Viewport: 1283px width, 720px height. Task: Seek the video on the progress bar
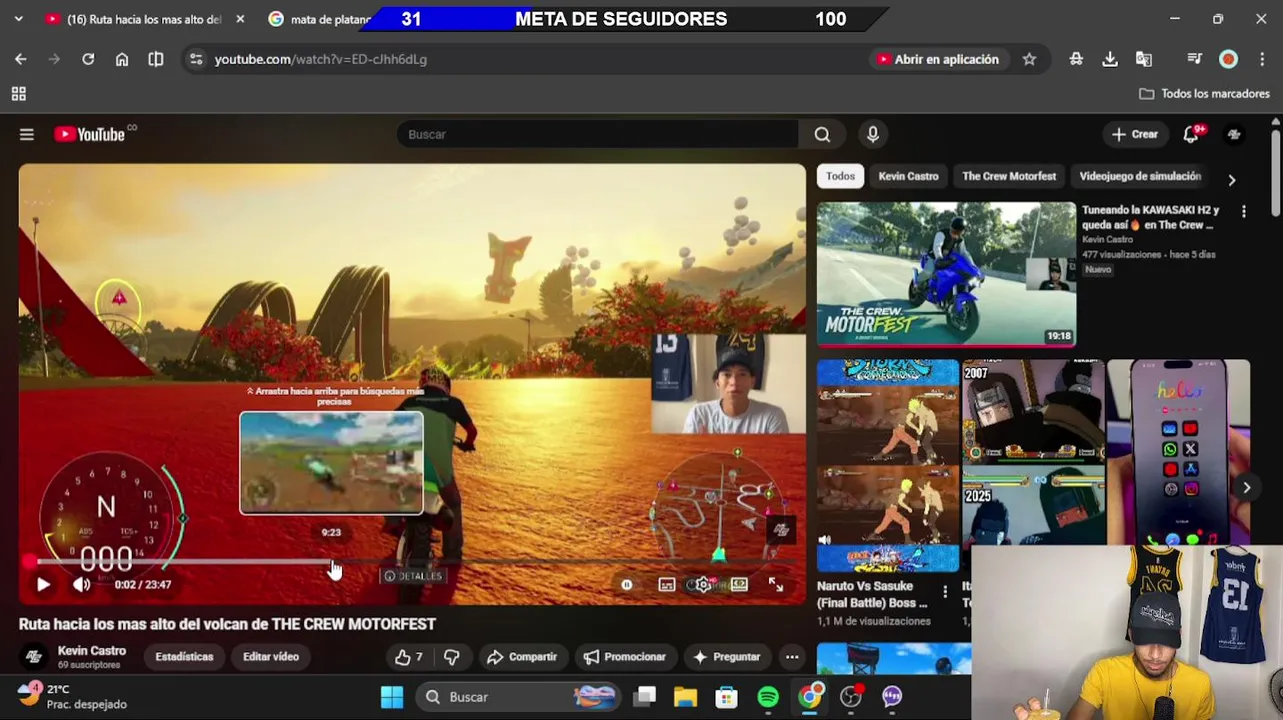[411, 562]
